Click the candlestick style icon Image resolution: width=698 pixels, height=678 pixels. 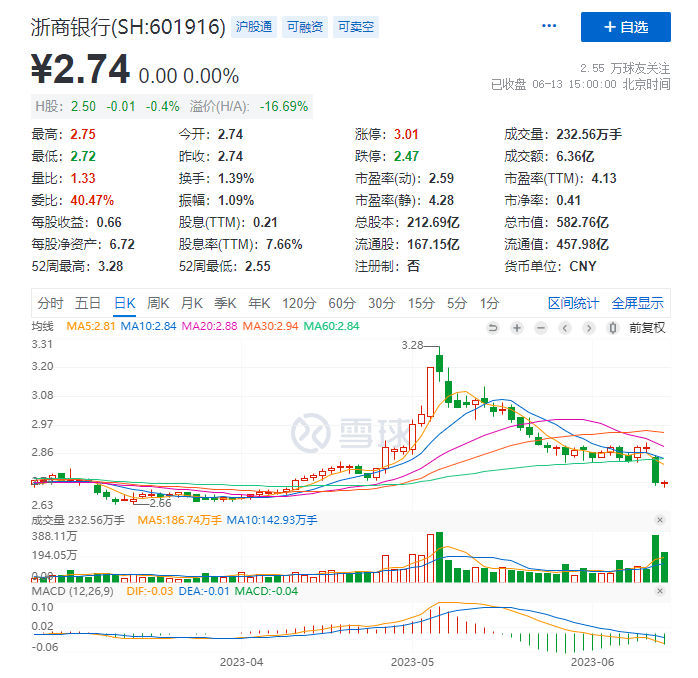click(x=613, y=328)
